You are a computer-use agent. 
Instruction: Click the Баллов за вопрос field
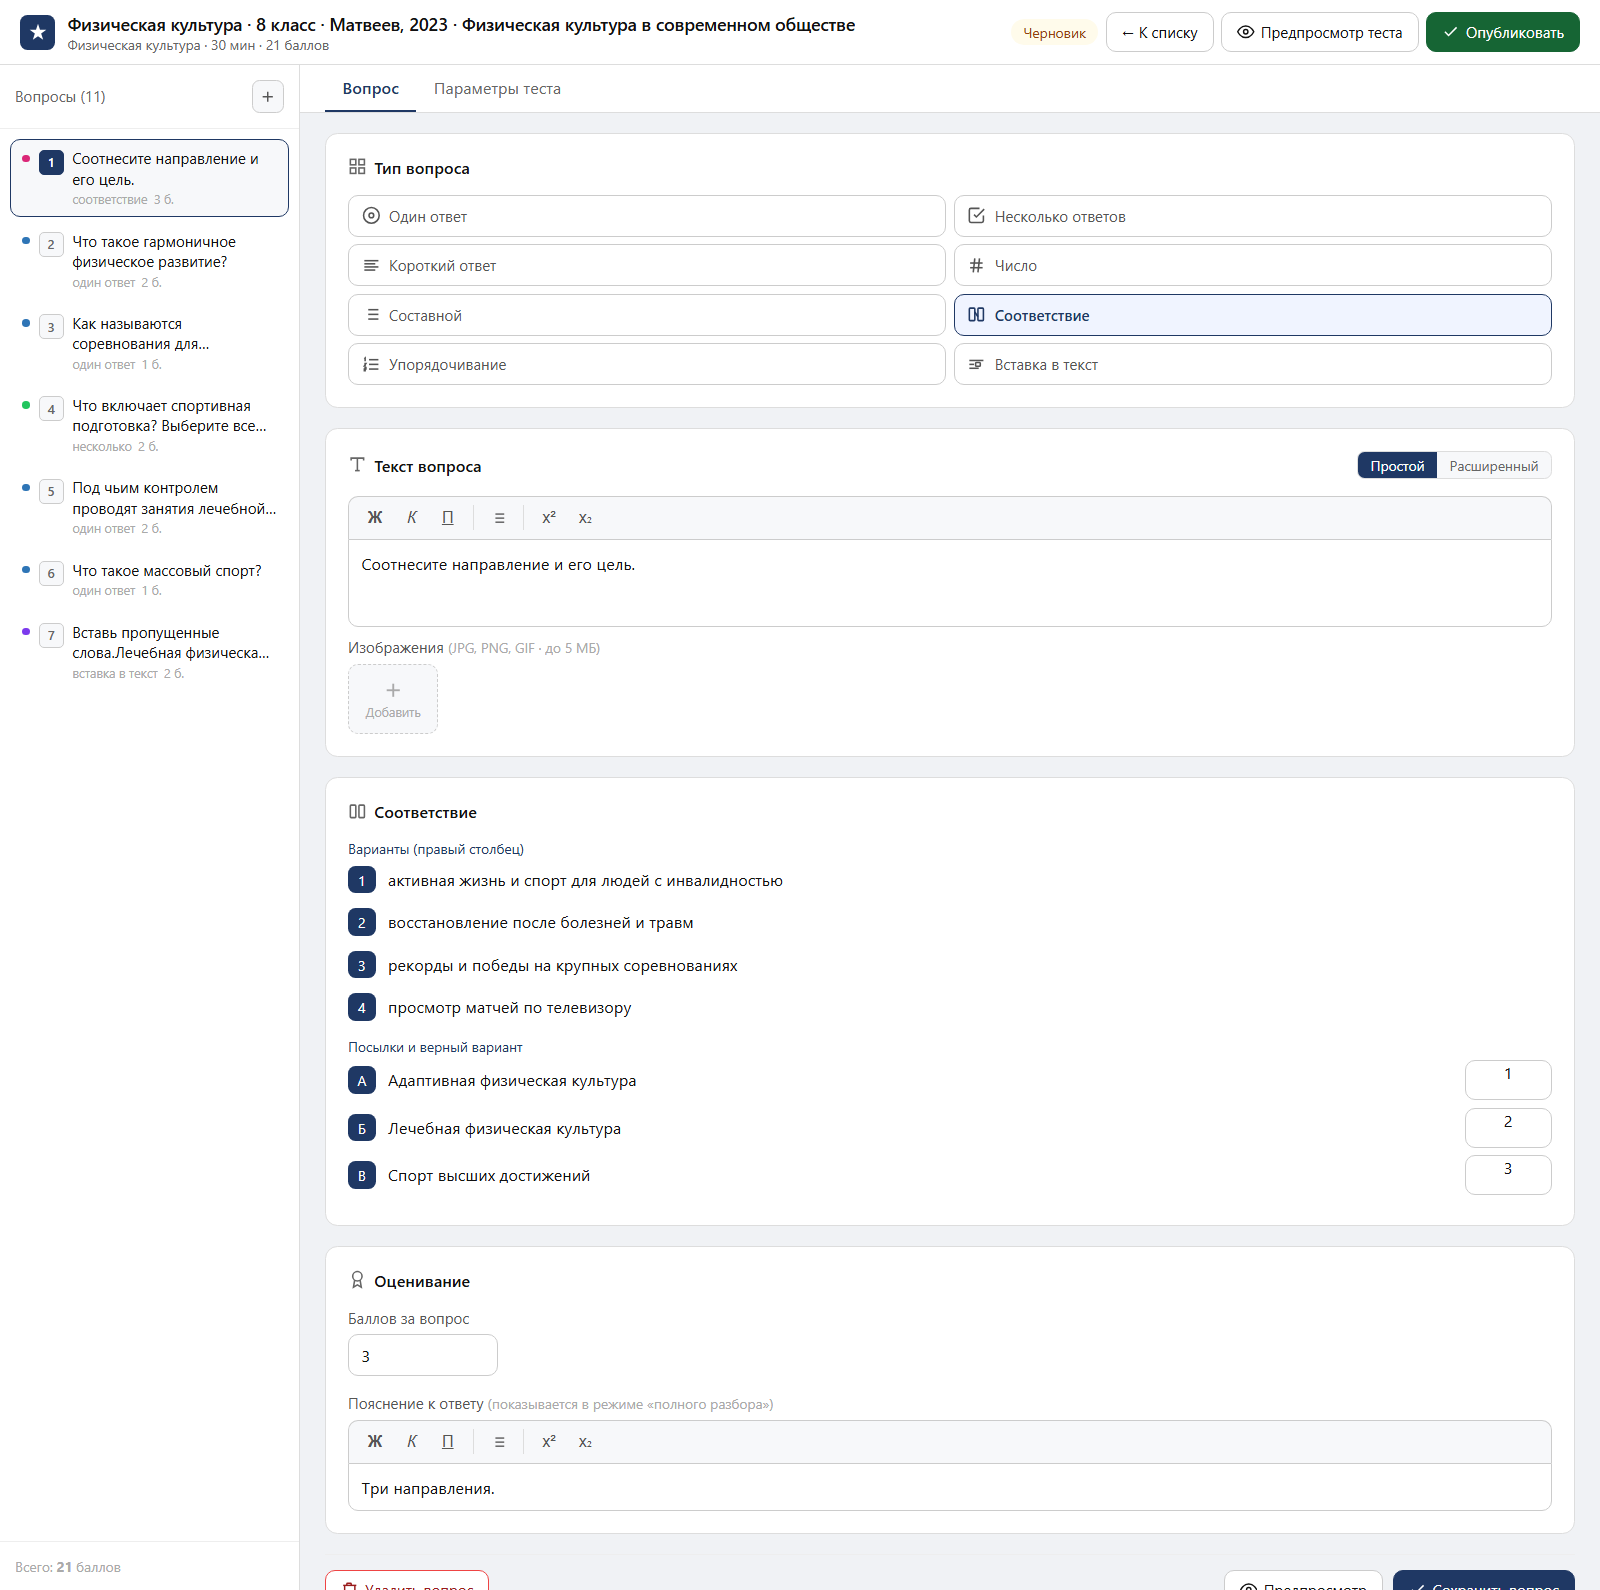point(423,1356)
